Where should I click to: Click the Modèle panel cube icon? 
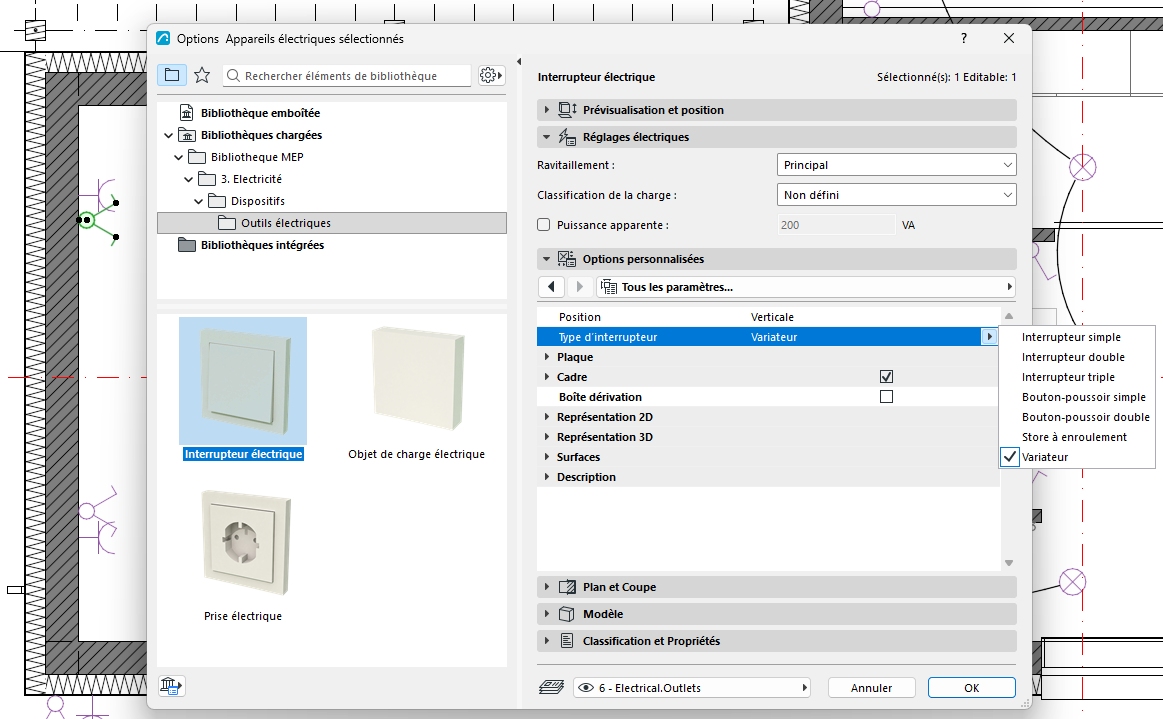(567, 614)
